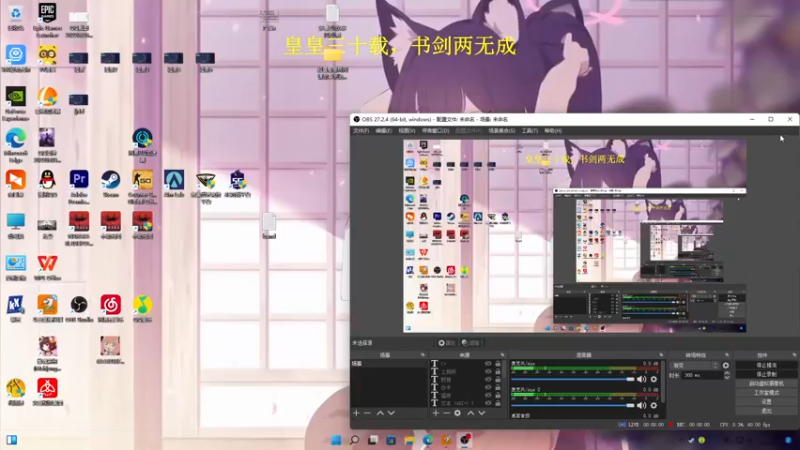Click 退出 exit button in Controls
The image size is (800, 450).
766,411
